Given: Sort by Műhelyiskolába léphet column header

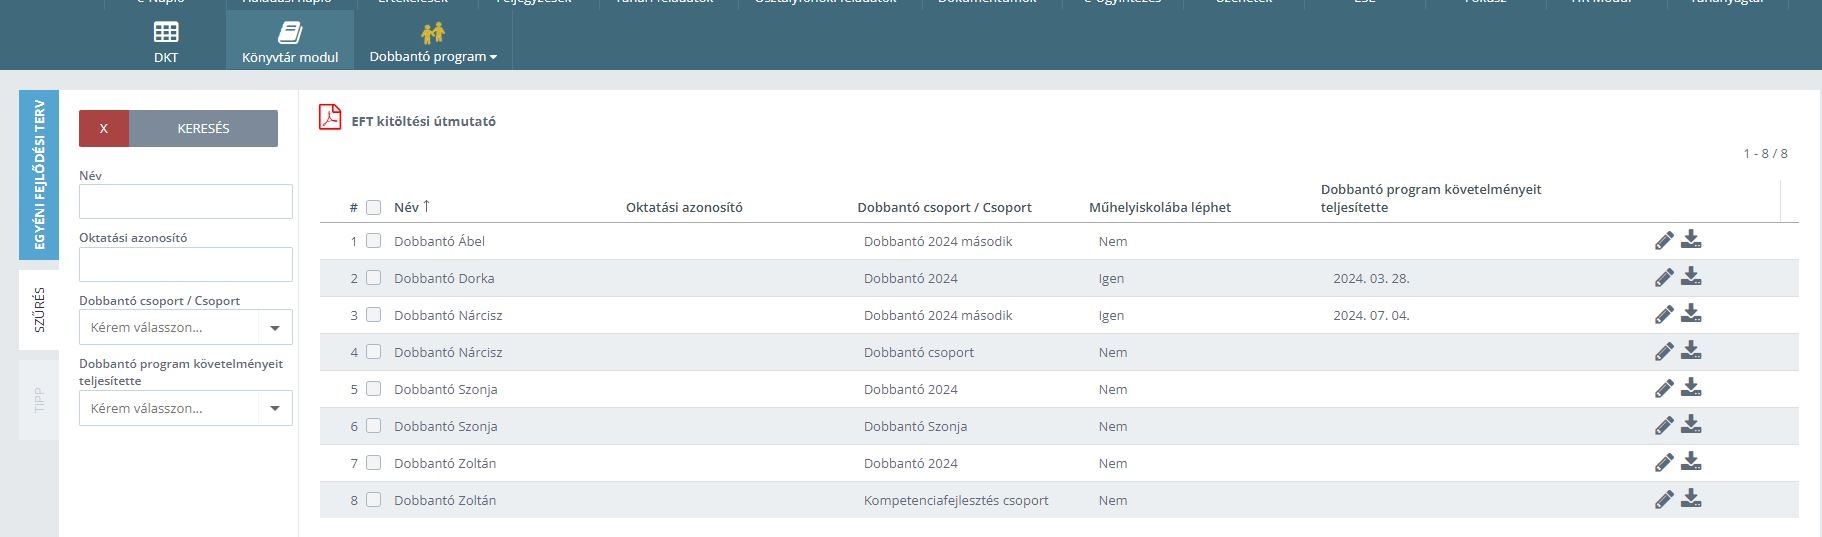Looking at the screenshot, I should (x=1160, y=207).
